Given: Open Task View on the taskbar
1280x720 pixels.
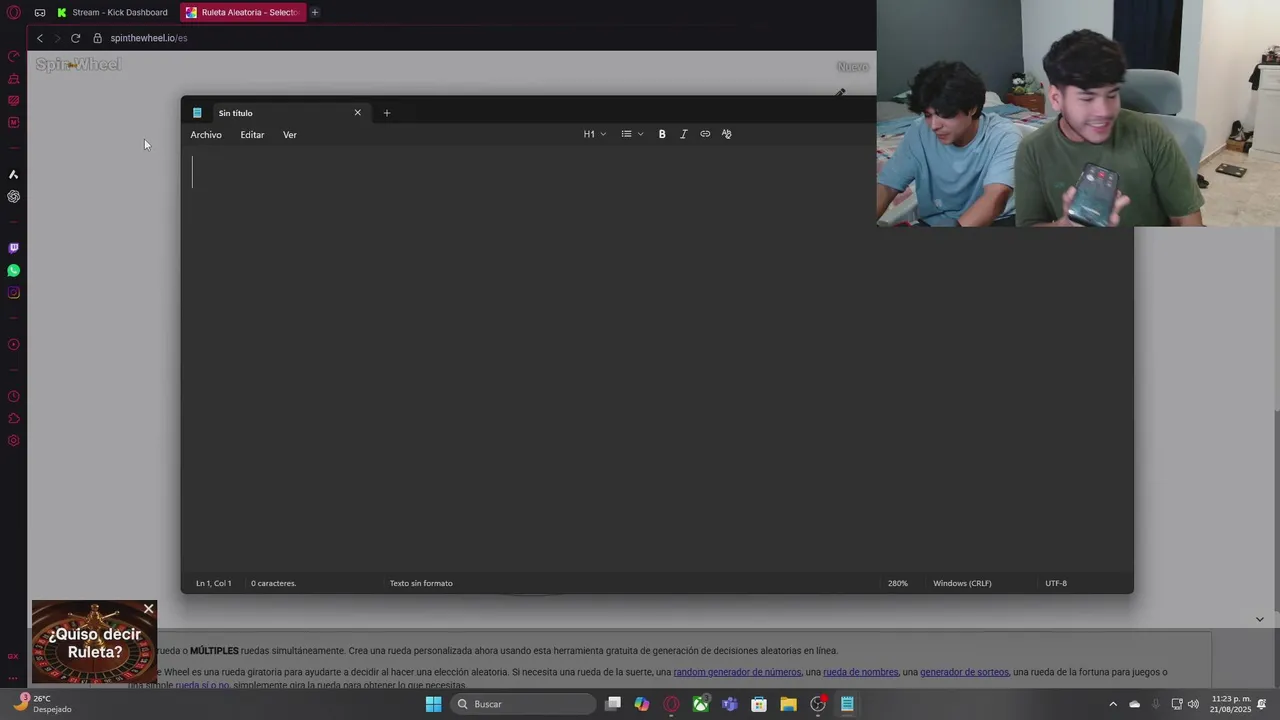Looking at the screenshot, I should pos(613,704).
